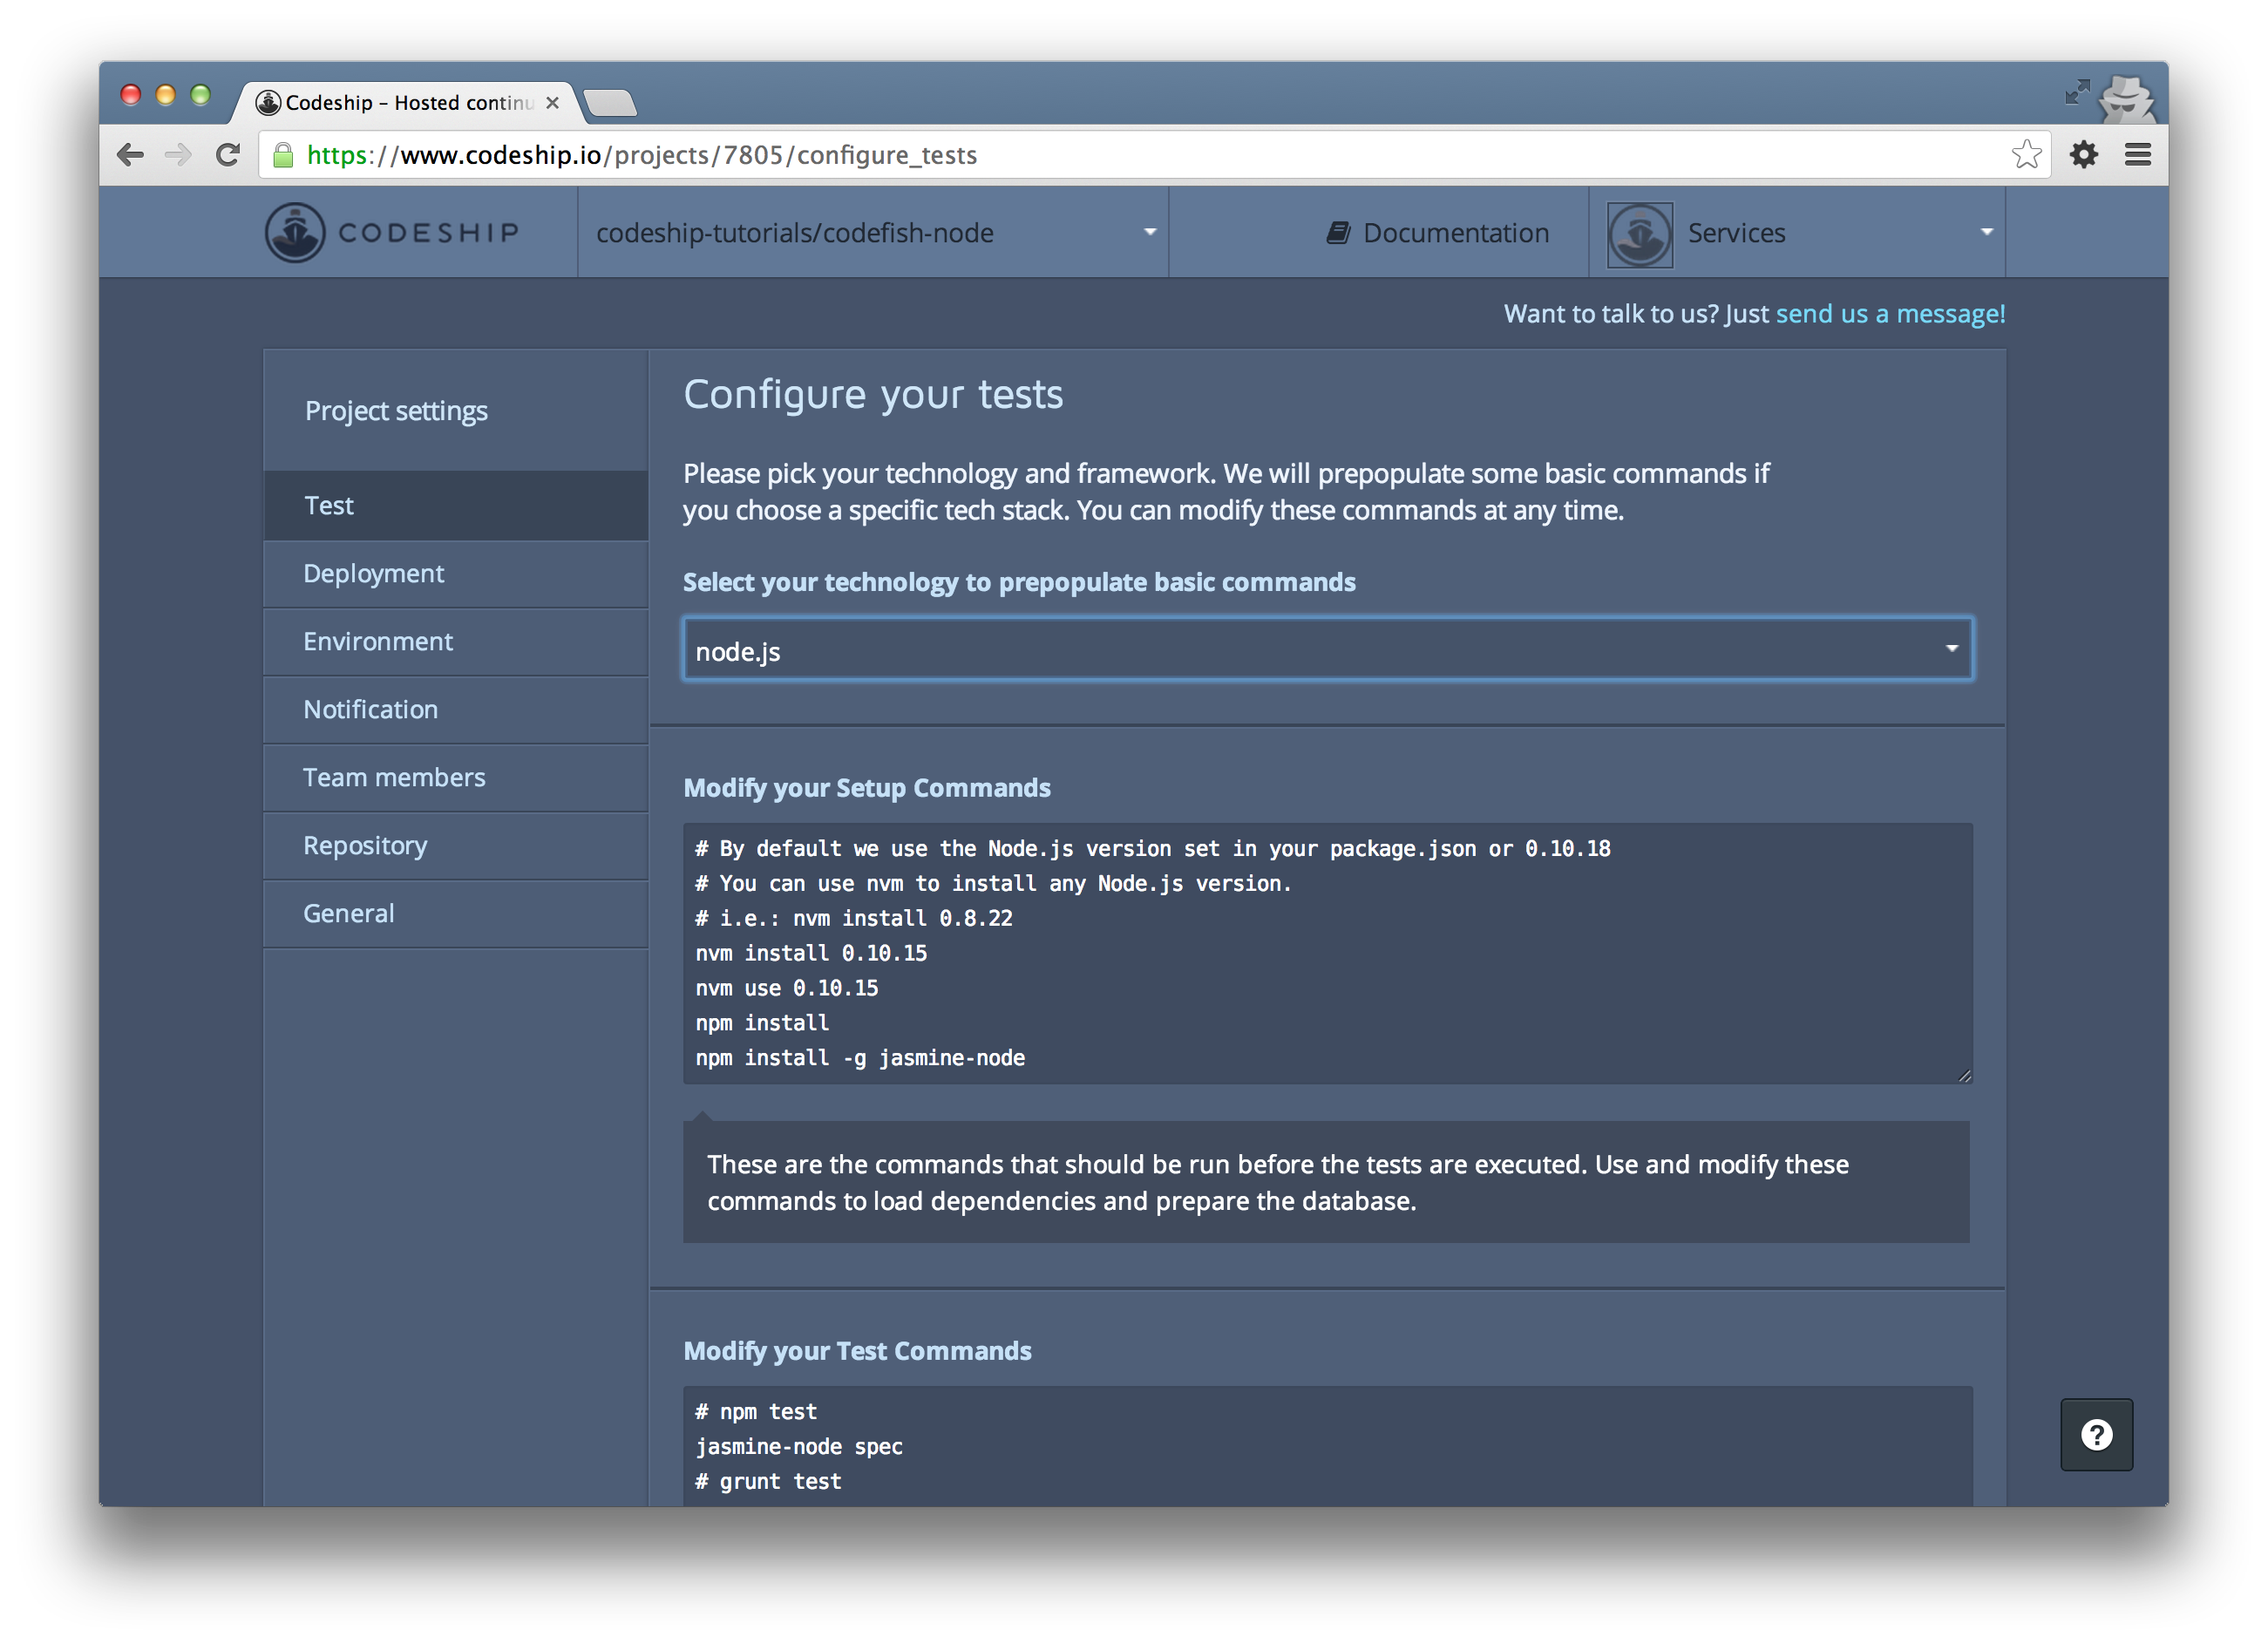Open the Deployment settings section

(x=373, y=574)
